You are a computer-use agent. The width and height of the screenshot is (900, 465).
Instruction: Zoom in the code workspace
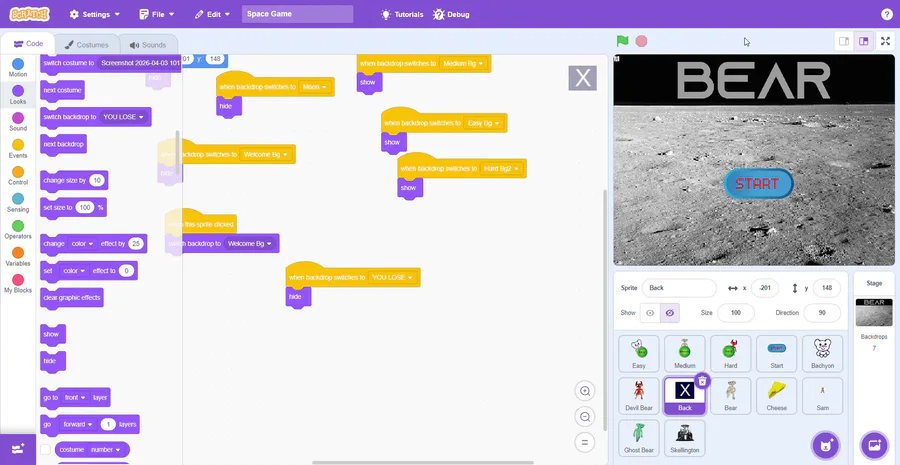(x=585, y=392)
